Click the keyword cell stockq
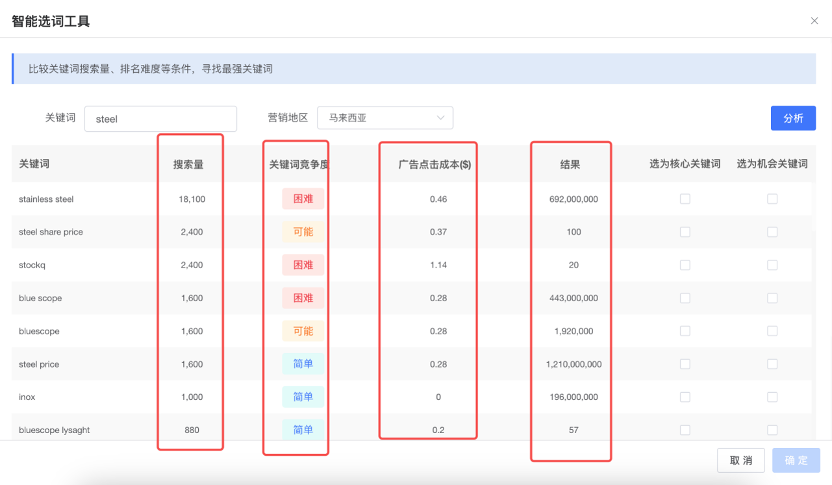The image size is (832, 485). pos(32,265)
